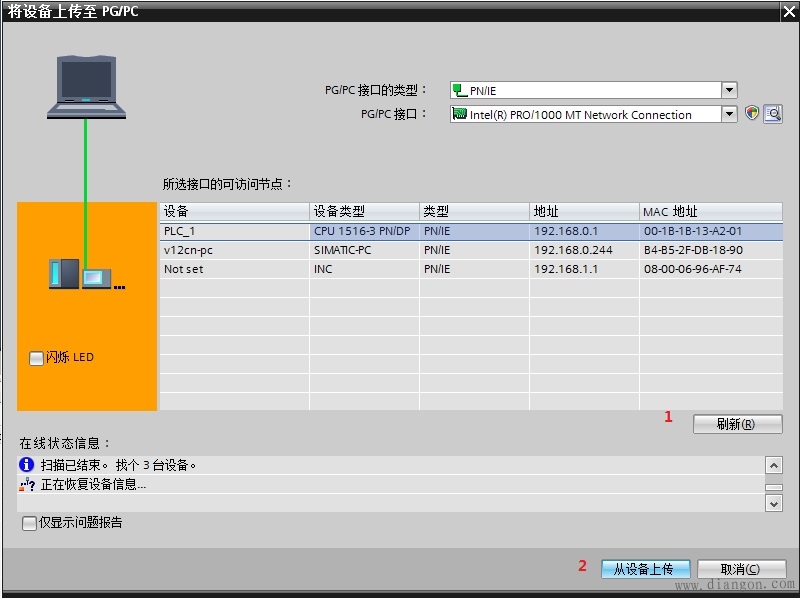
Task: Click the network card icon in PG/PC 接口 field
Action: click(459, 114)
